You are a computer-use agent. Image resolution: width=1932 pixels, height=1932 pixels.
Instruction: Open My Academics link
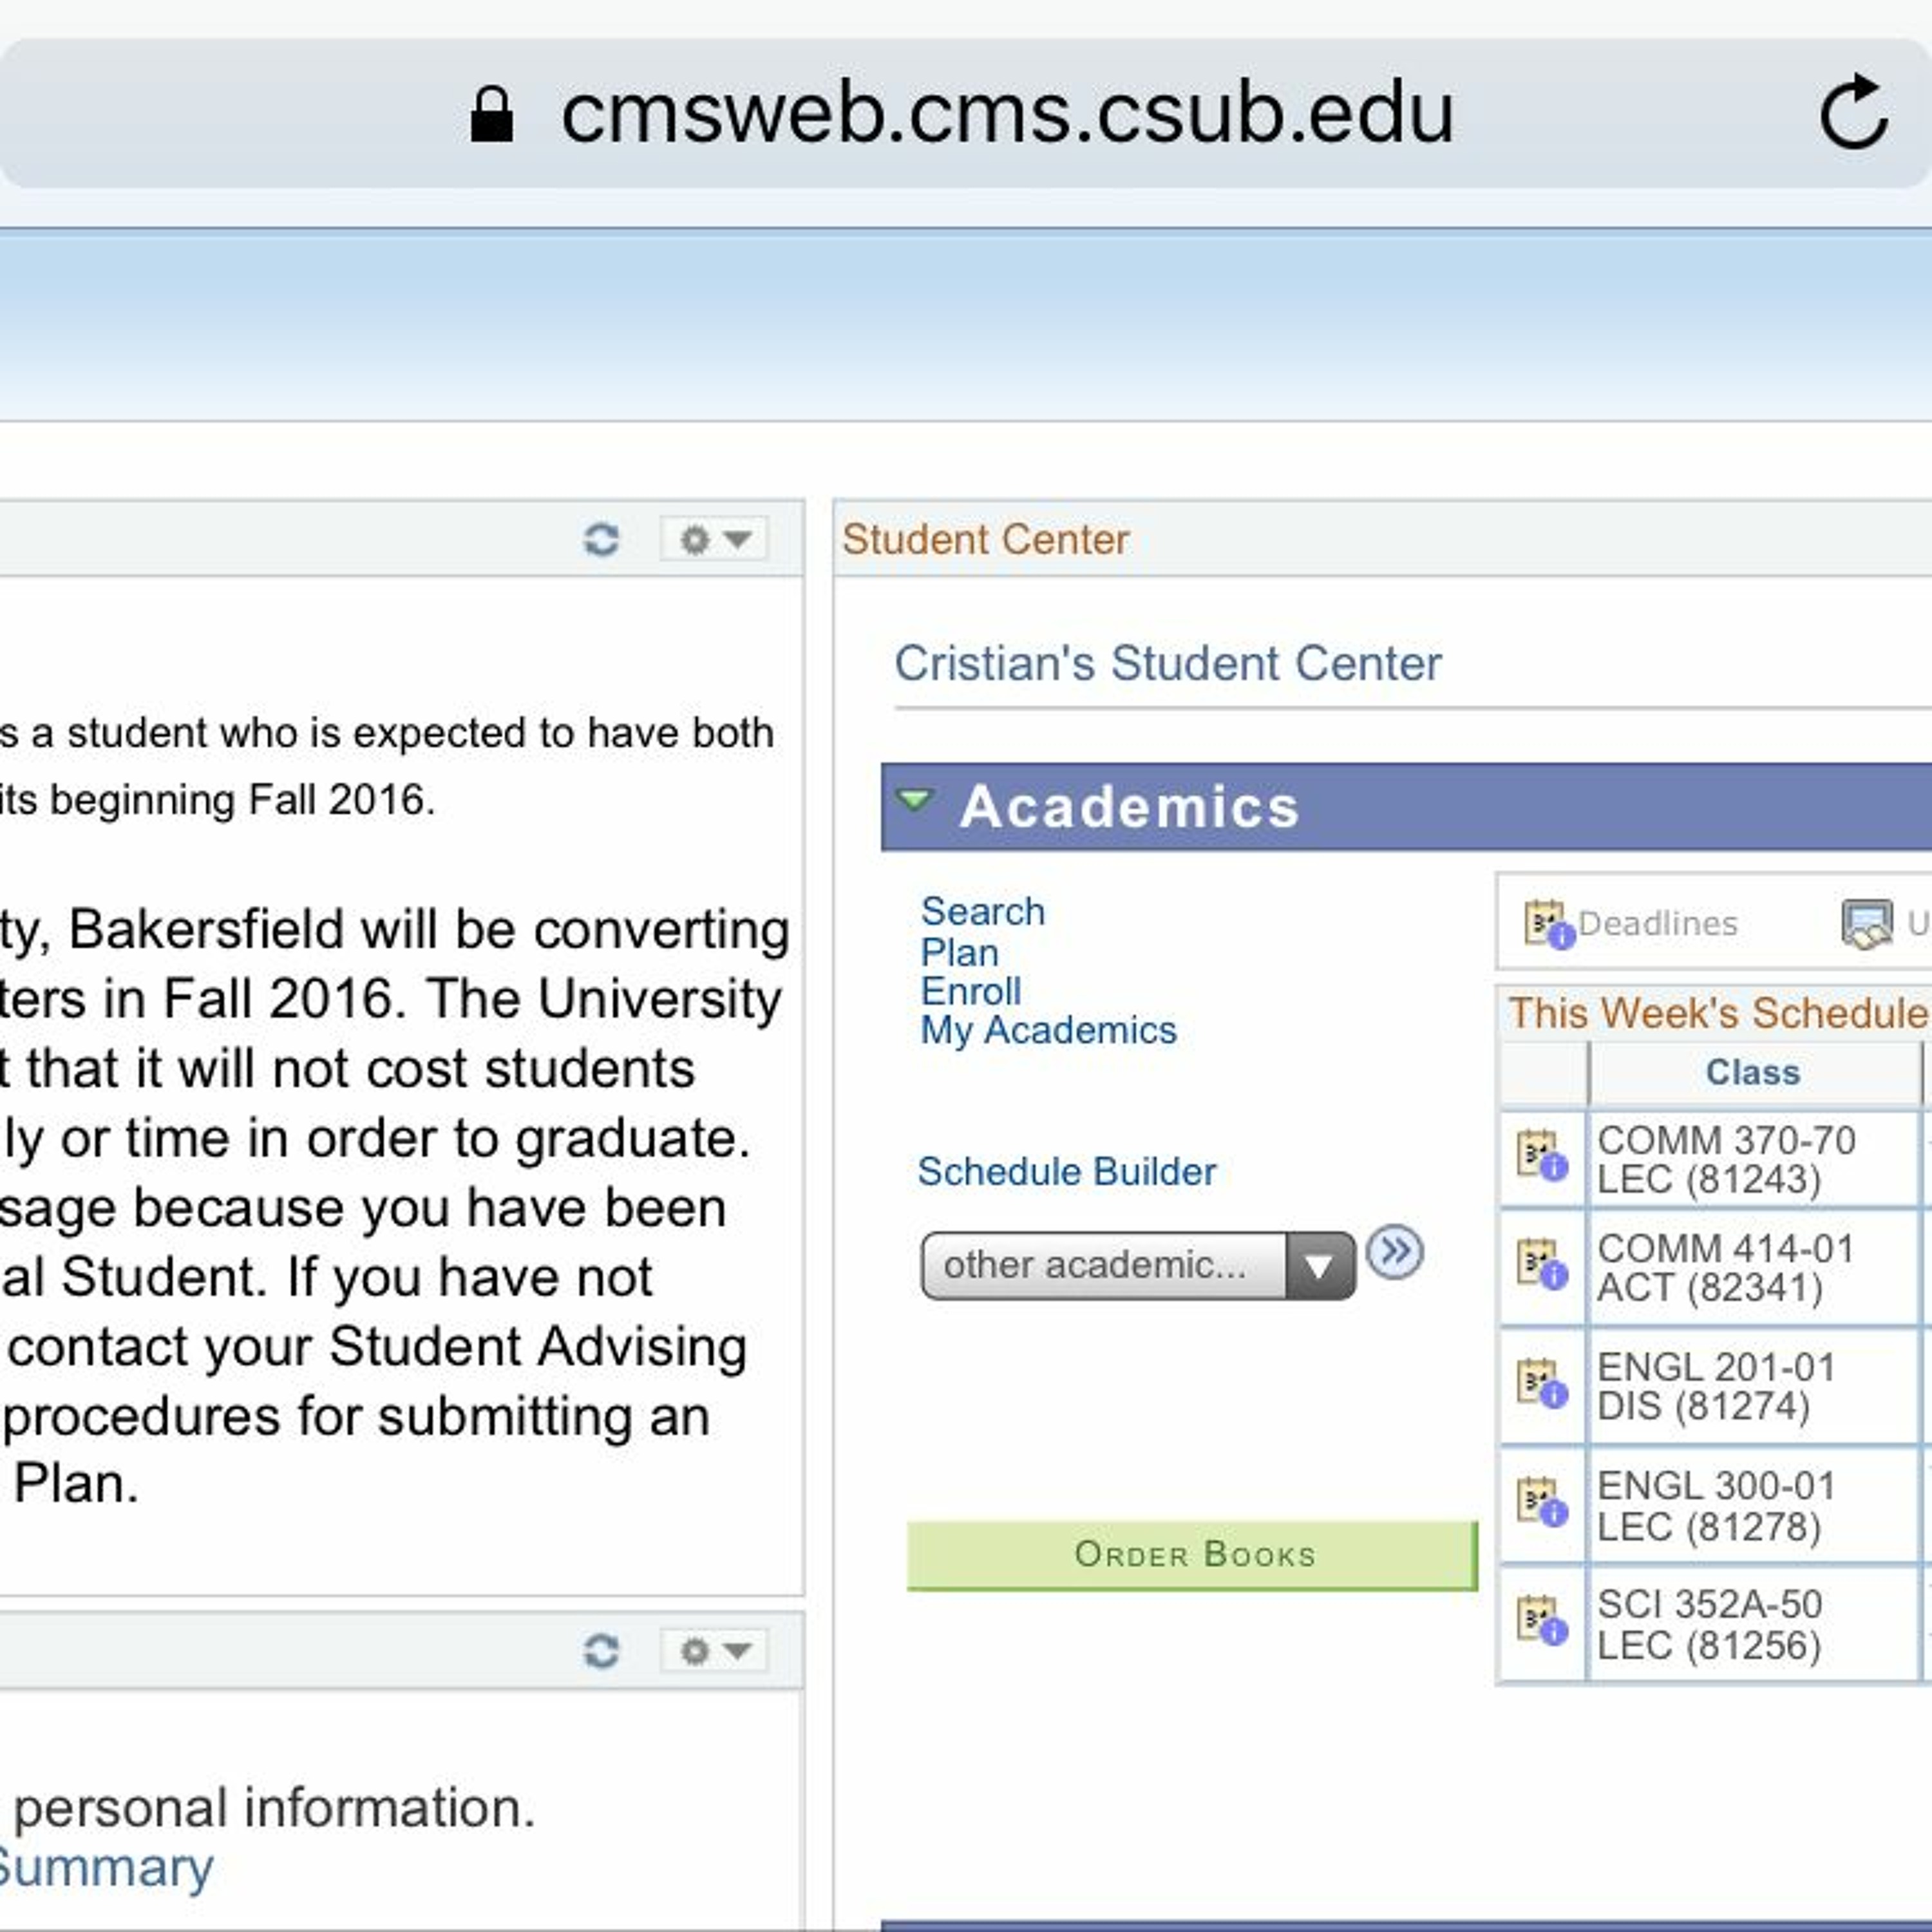tap(1048, 1030)
